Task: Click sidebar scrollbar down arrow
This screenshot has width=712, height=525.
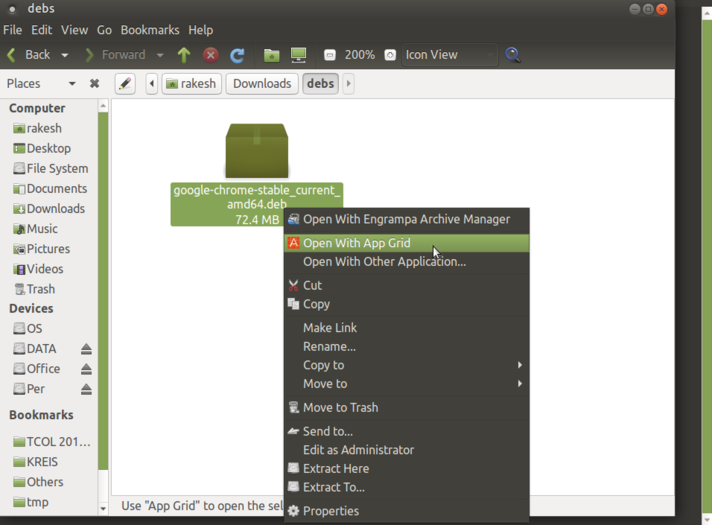Action: click(103, 509)
